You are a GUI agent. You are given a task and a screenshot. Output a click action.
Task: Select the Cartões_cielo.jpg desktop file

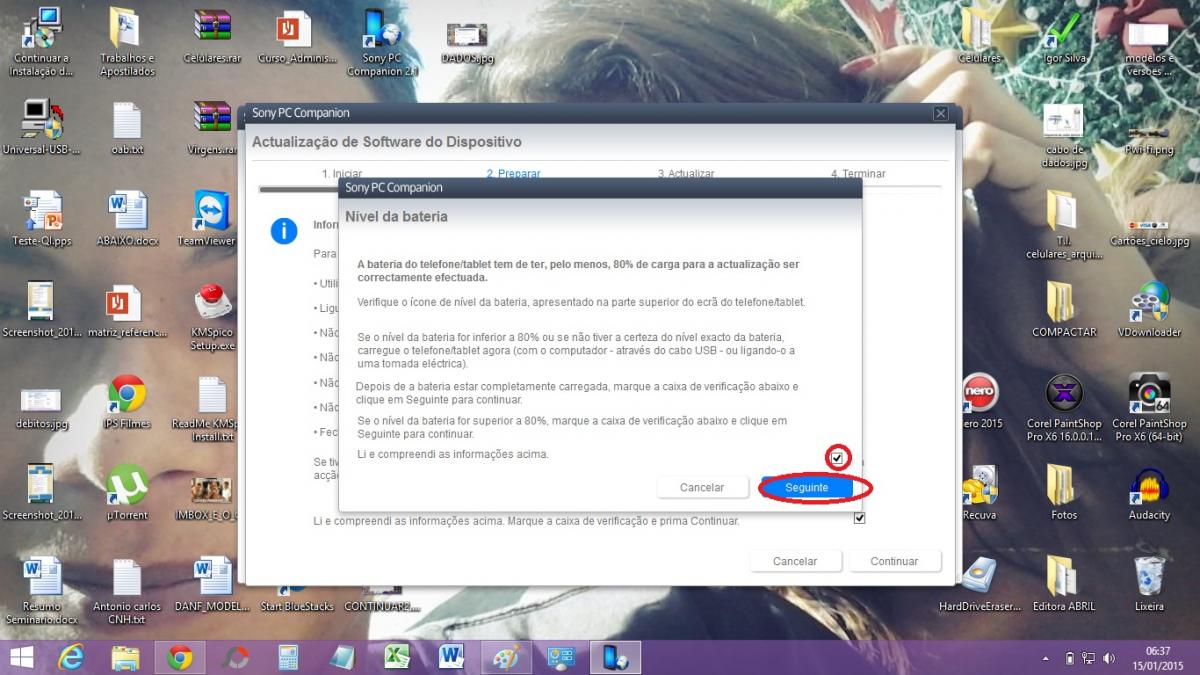1149,232
